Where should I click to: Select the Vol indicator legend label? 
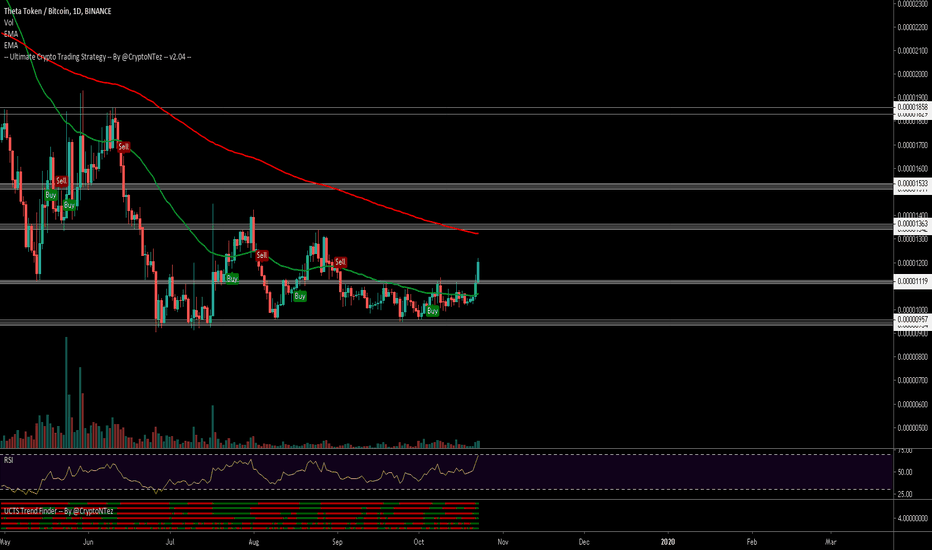tap(8, 23)
